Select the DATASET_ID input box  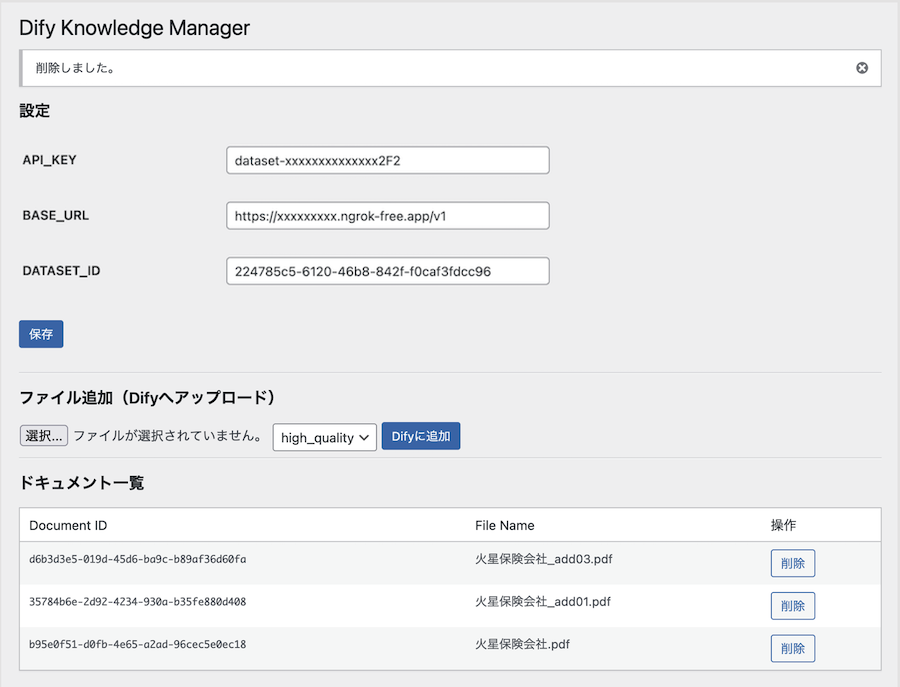pyautogui.click(x=387, y=271)
